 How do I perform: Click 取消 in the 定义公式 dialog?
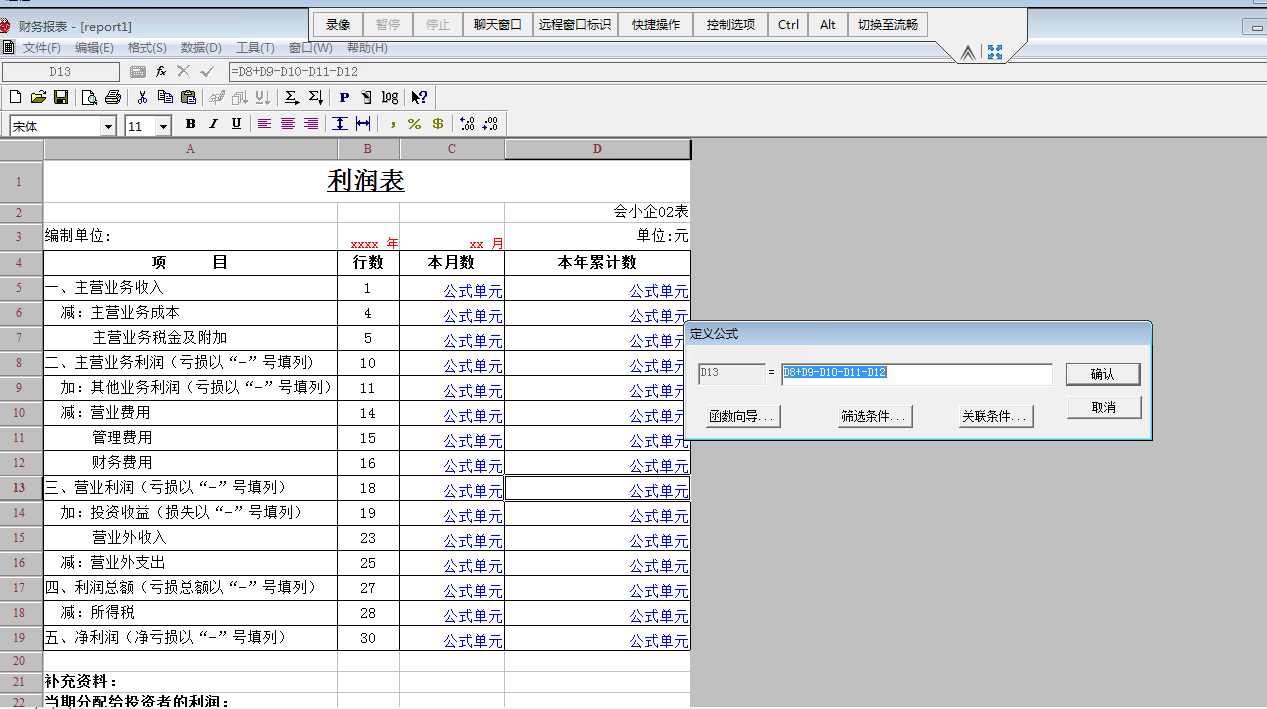point(1103,407)
